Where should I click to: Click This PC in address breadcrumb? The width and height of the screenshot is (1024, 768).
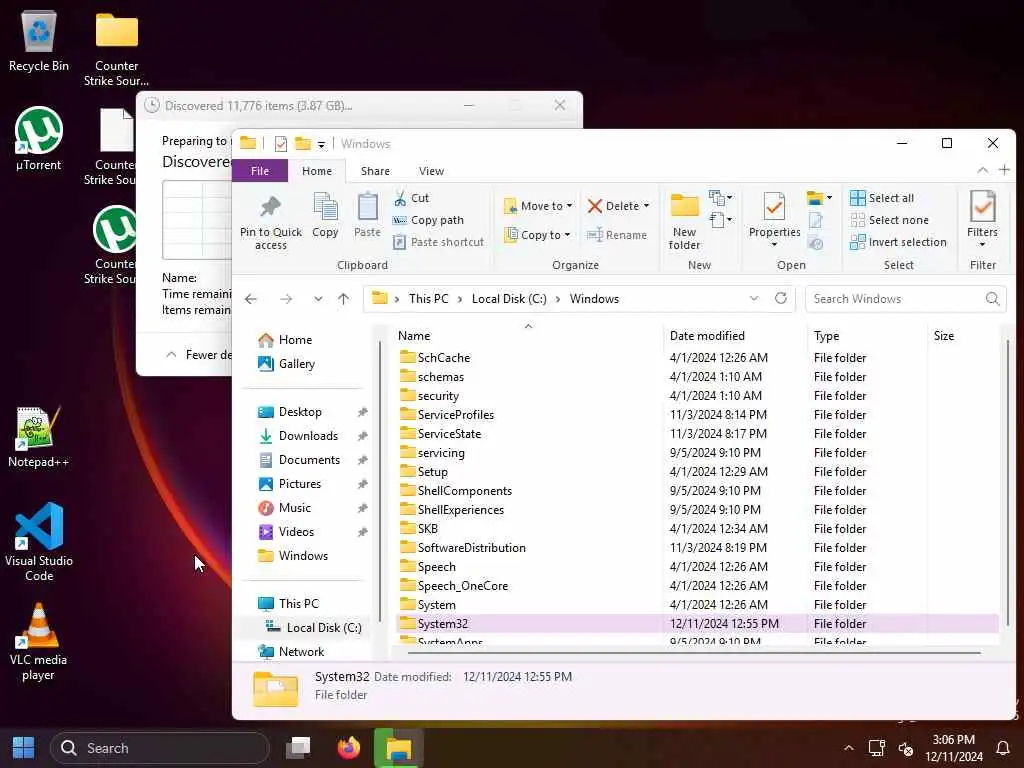[x=428, y=298]
